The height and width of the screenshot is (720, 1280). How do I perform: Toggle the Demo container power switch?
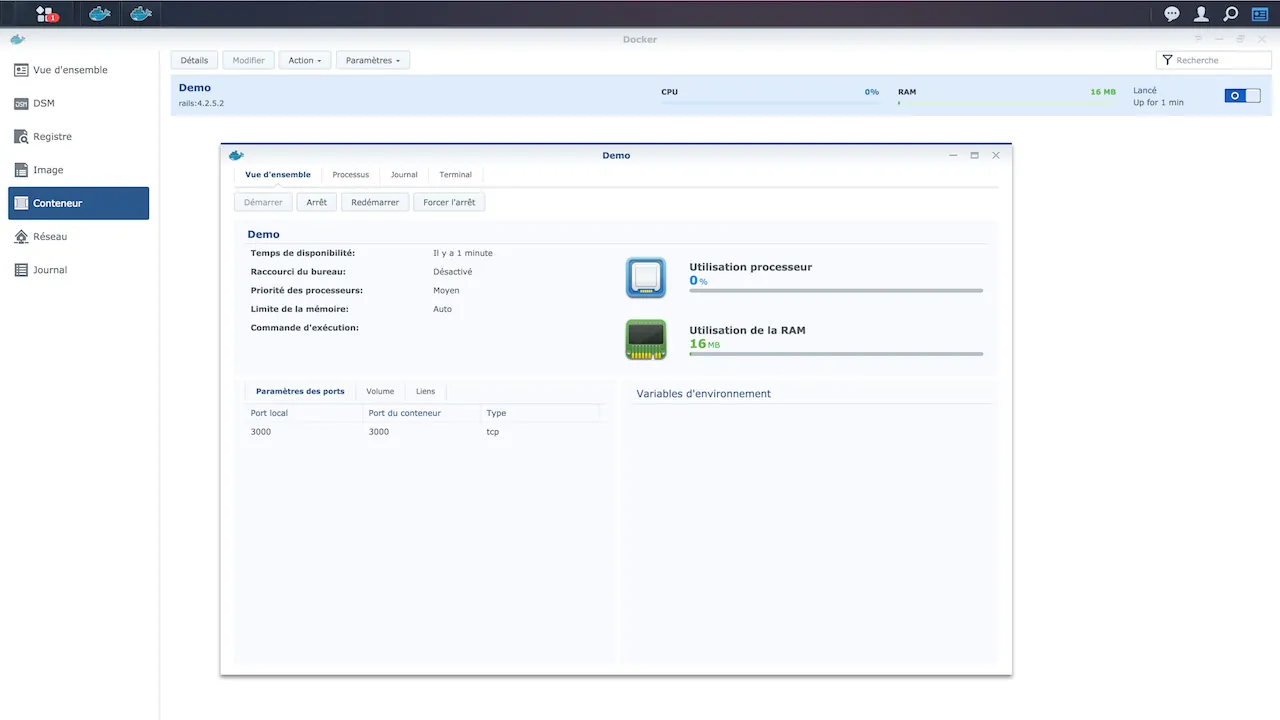click(1243, 96)
